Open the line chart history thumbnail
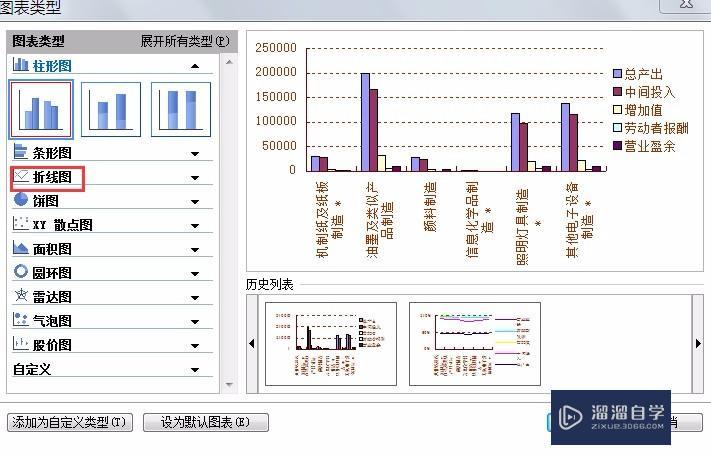 (x=475, y=344)
